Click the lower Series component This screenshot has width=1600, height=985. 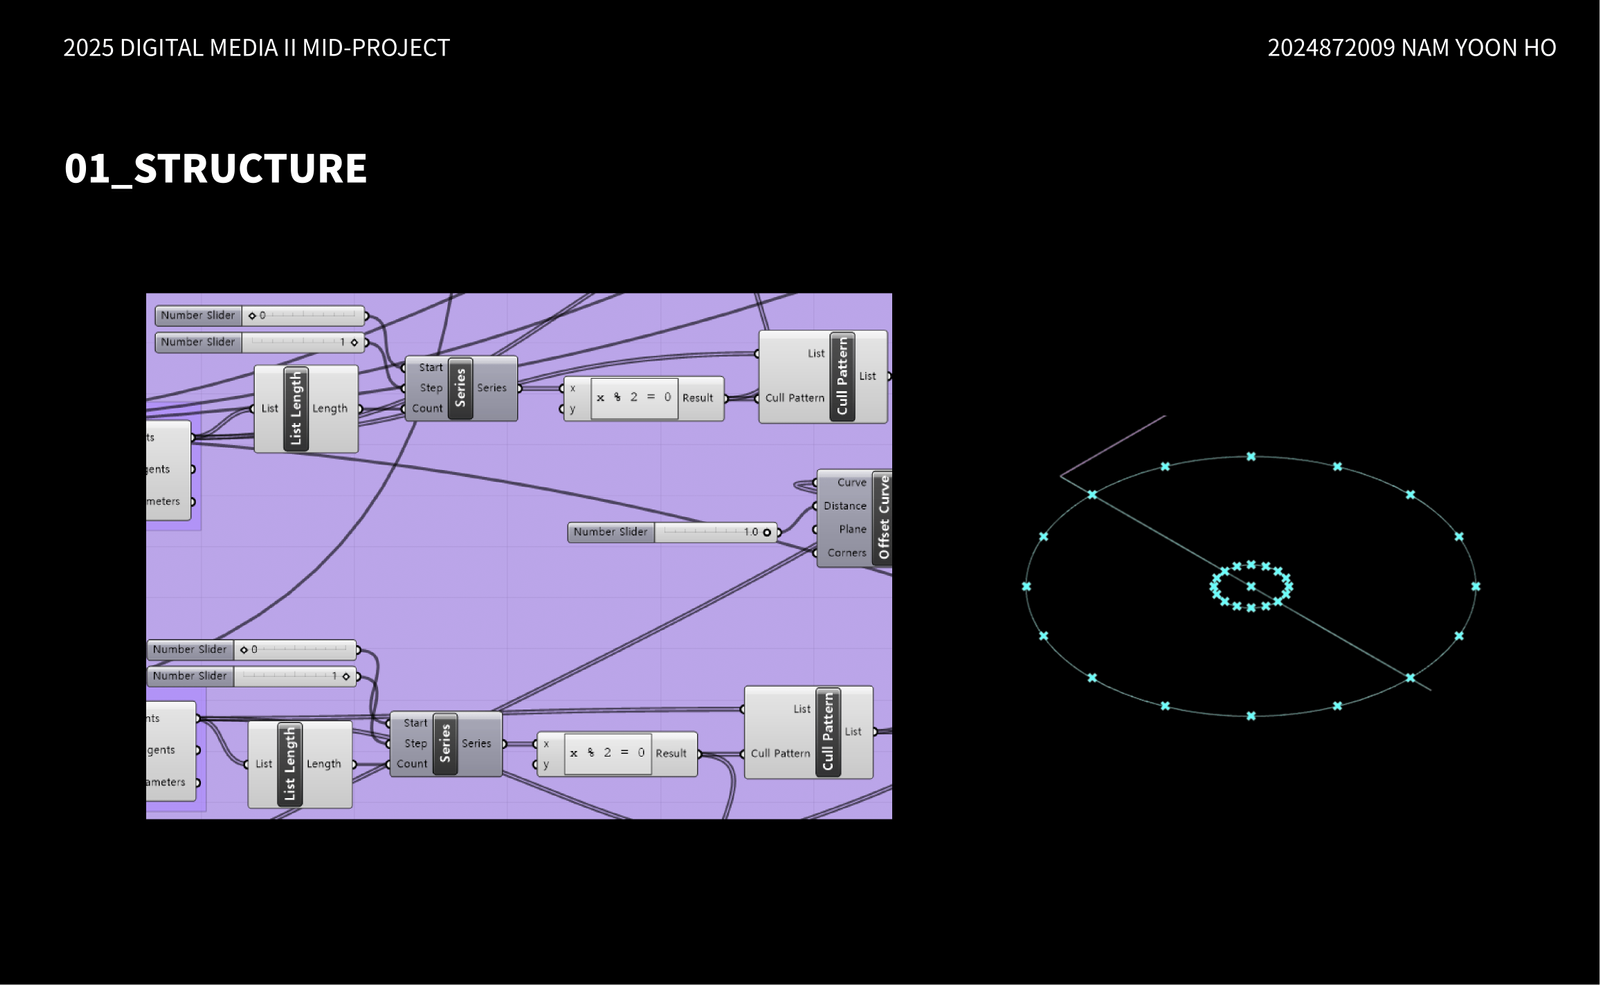pos(445,744)
